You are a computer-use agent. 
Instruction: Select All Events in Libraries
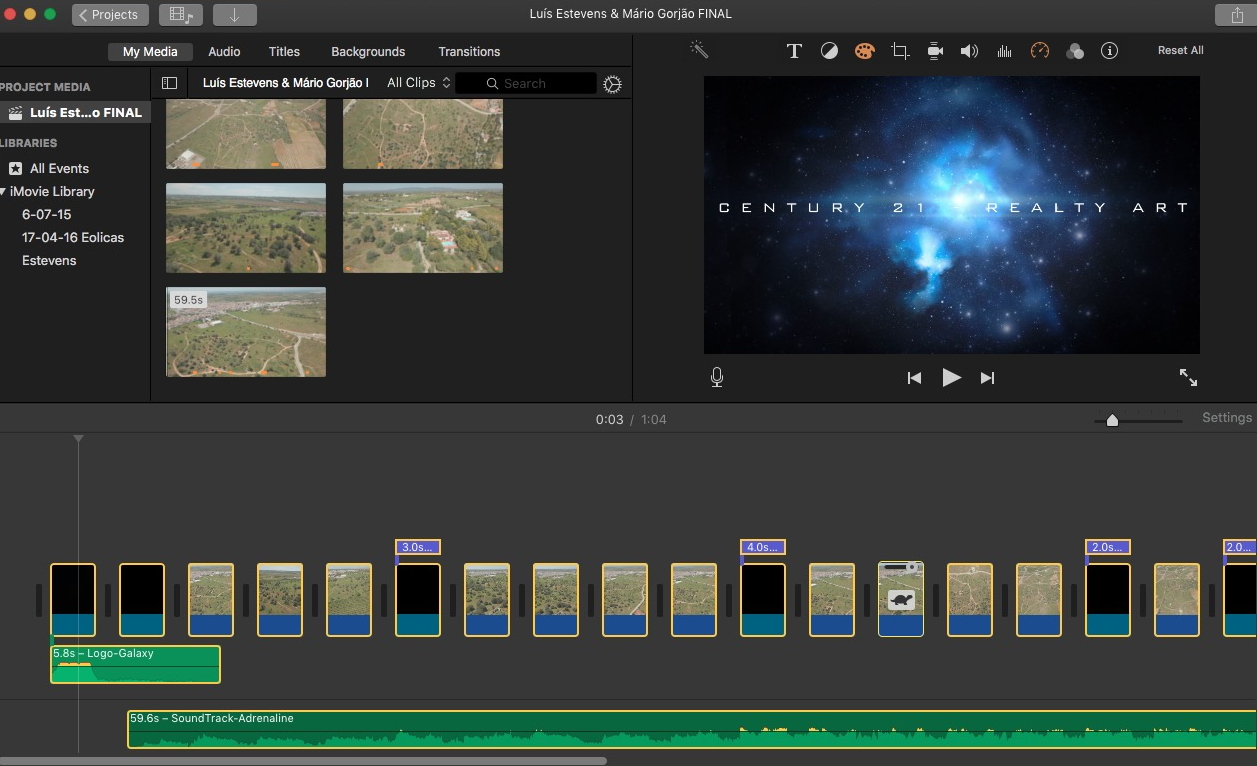[59, 168]
